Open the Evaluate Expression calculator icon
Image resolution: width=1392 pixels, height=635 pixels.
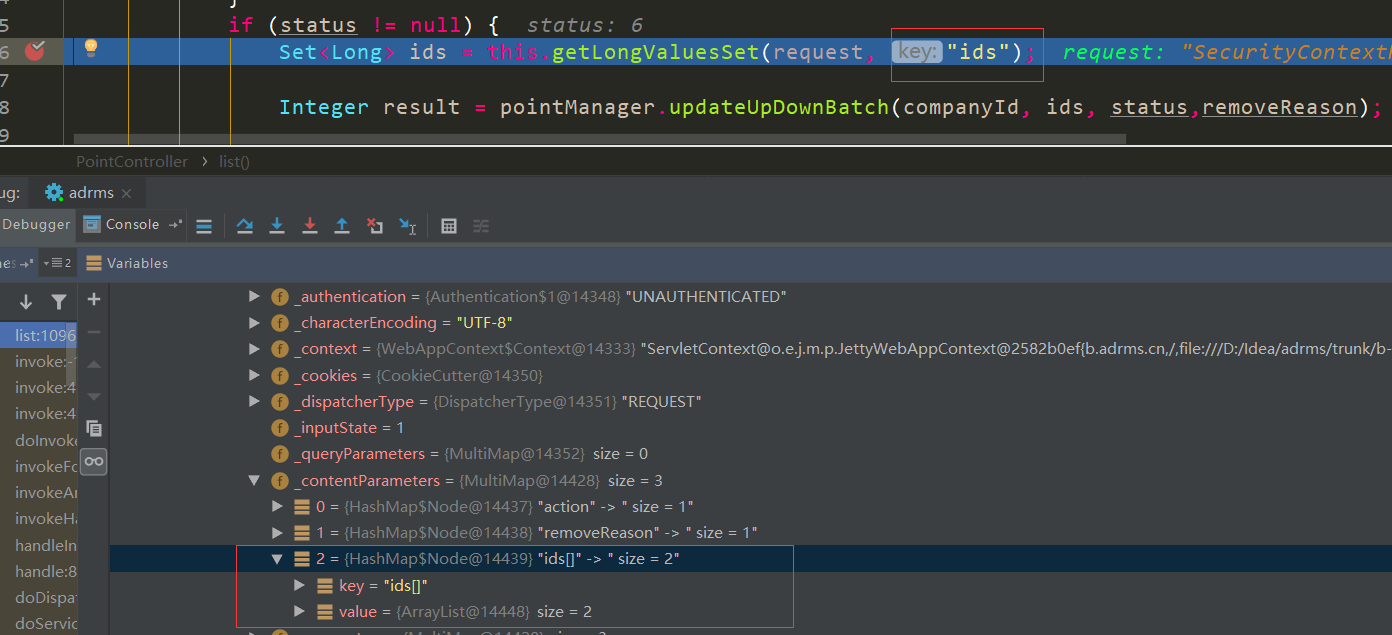click(x=448, y=226)
